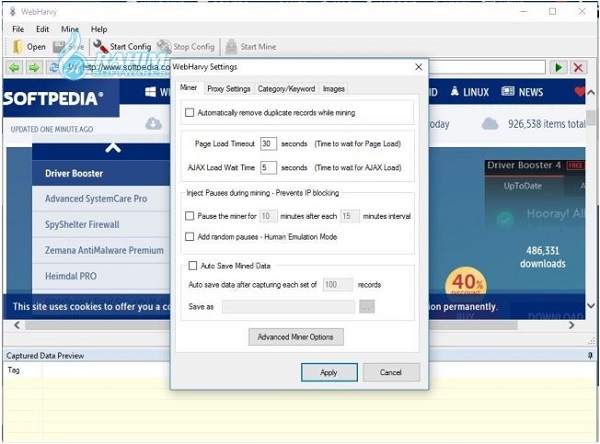Select Driver Booster list entry
600x444 pixels.
[x=101, y=173]
